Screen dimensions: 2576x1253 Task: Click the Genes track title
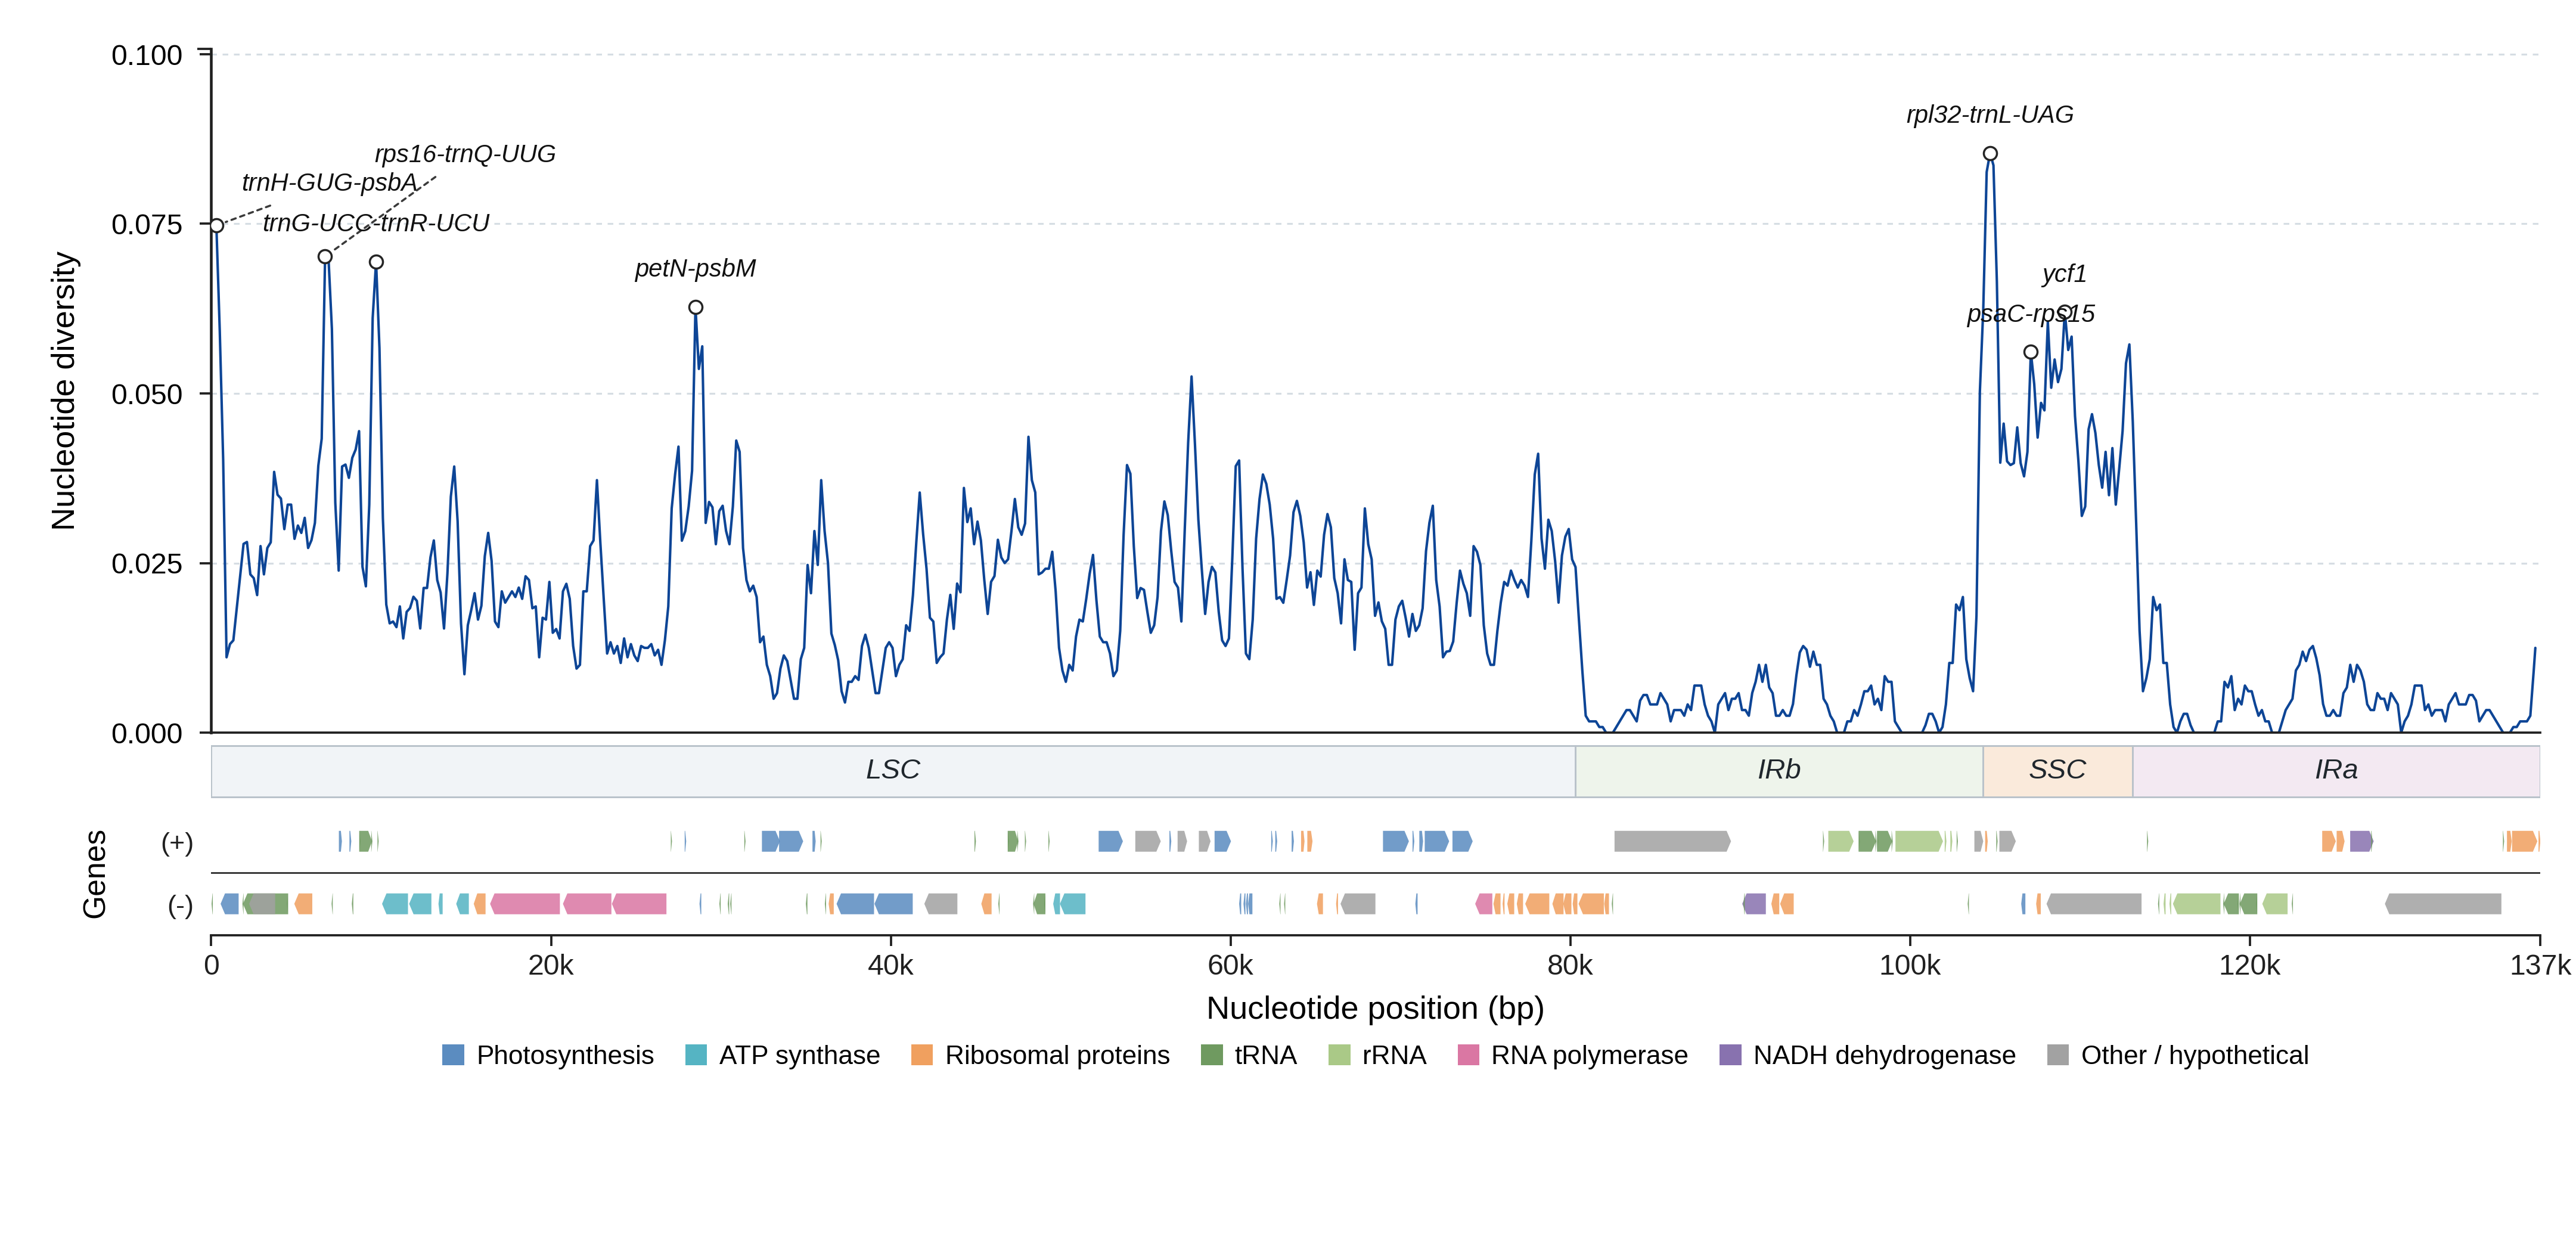(x=94, y=874)
